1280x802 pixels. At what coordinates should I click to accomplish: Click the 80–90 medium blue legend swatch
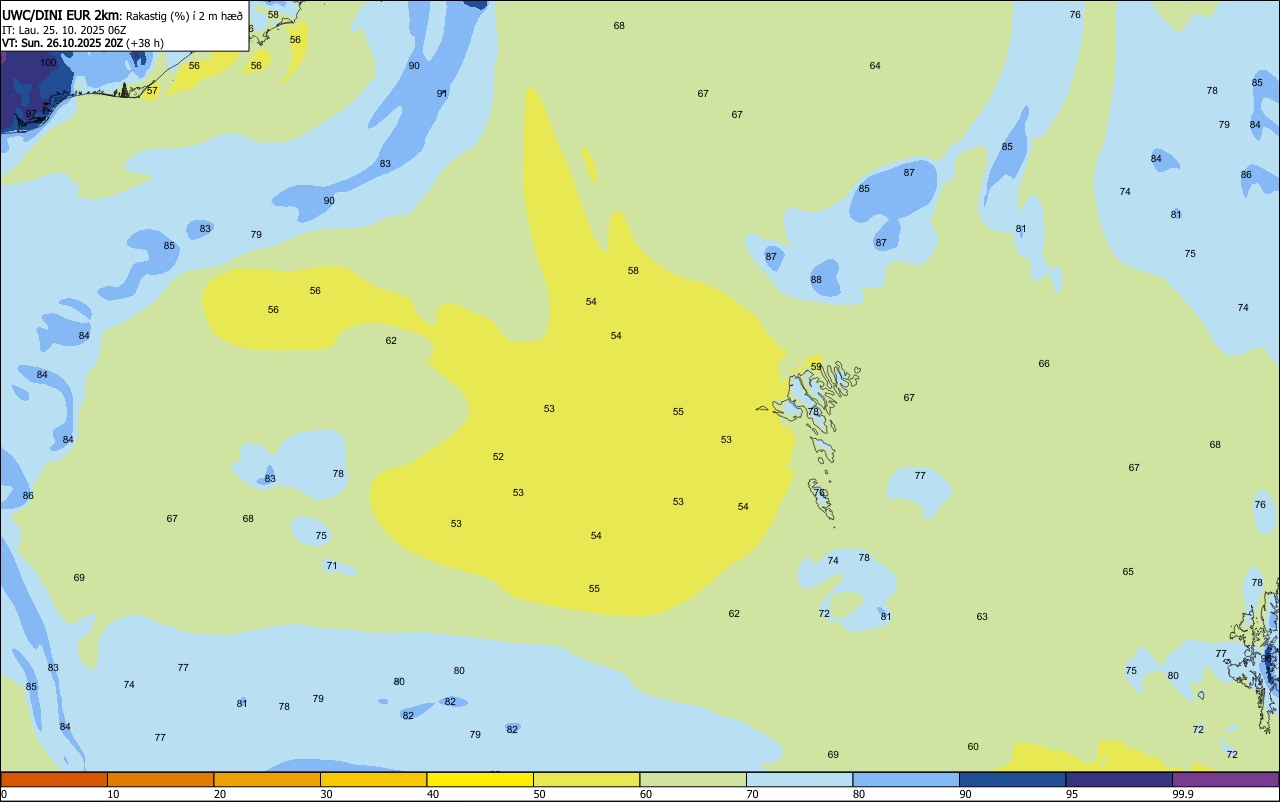[x=906, y=779]
